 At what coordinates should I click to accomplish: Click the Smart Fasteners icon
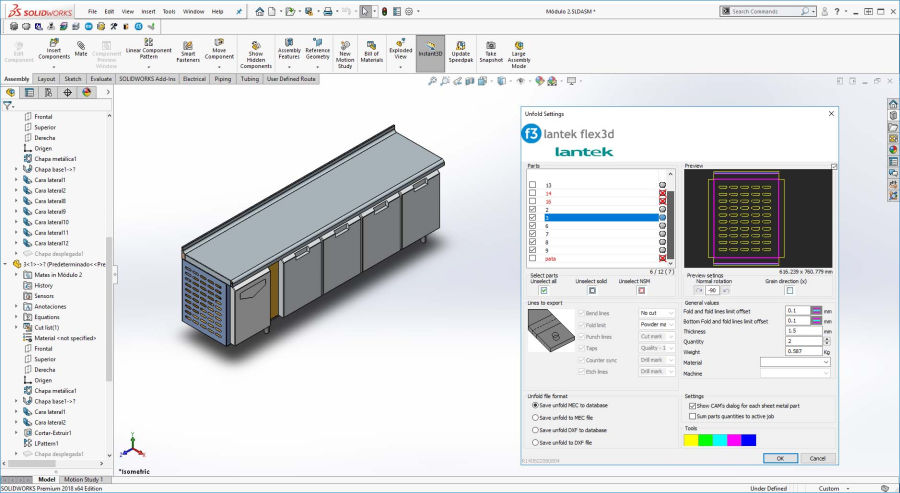click(x=188, y=50)
